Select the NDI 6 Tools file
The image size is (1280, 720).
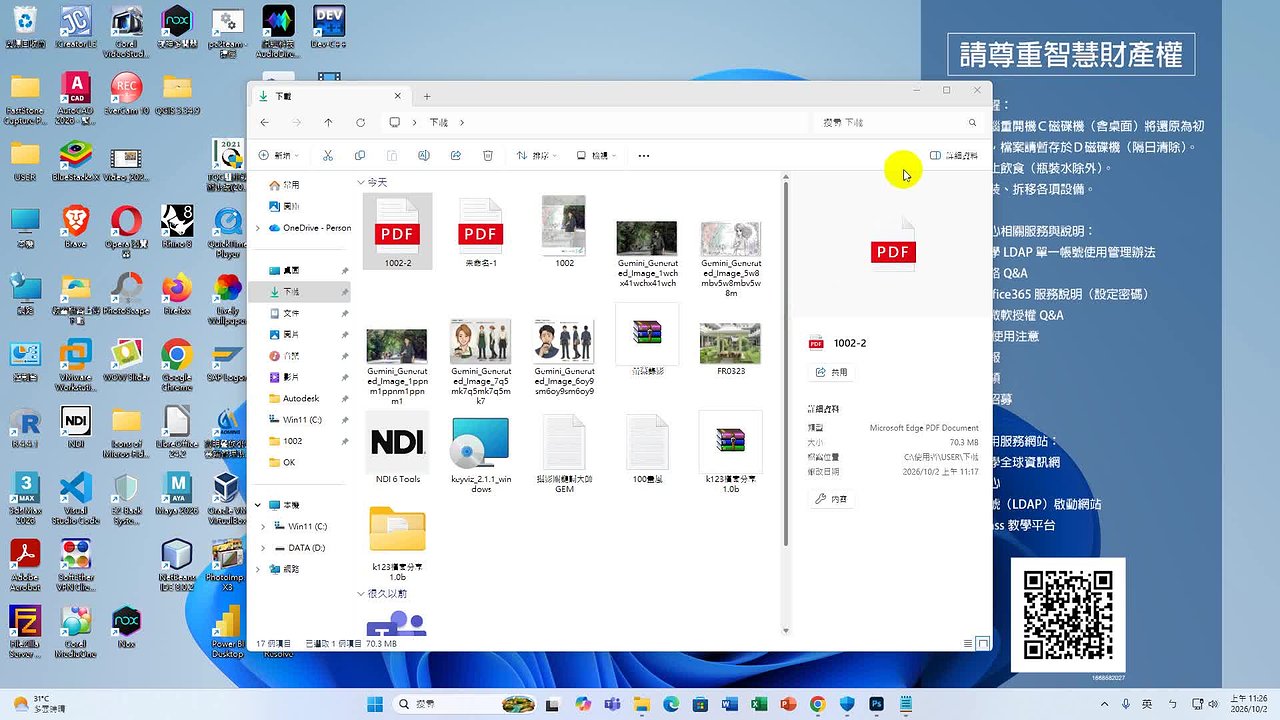(x=398, y=448)
